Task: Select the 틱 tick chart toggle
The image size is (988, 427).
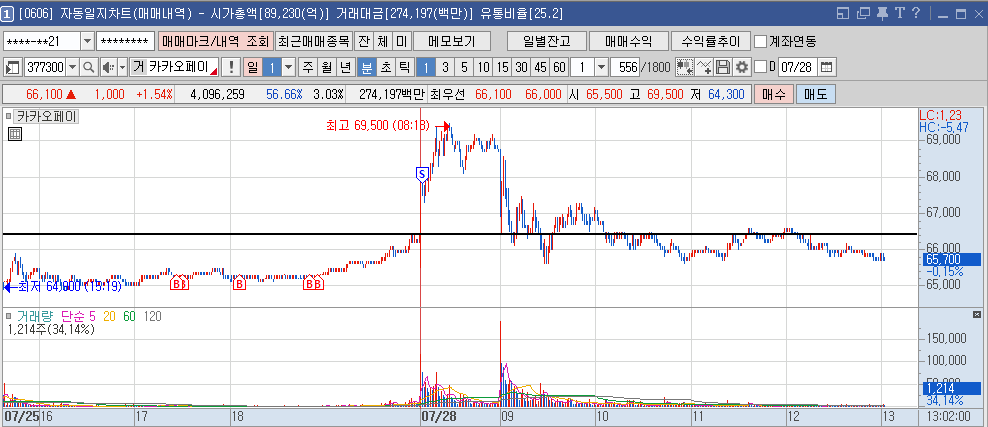Action: coord(405,67)
